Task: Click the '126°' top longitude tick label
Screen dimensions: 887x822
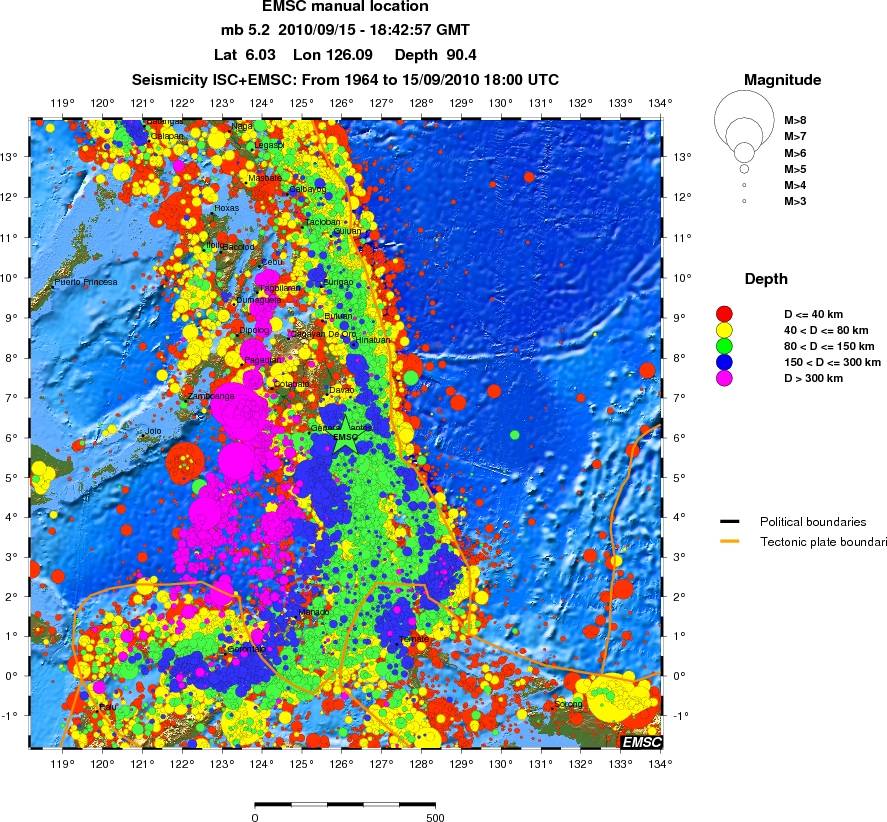Action: [342, 103]
